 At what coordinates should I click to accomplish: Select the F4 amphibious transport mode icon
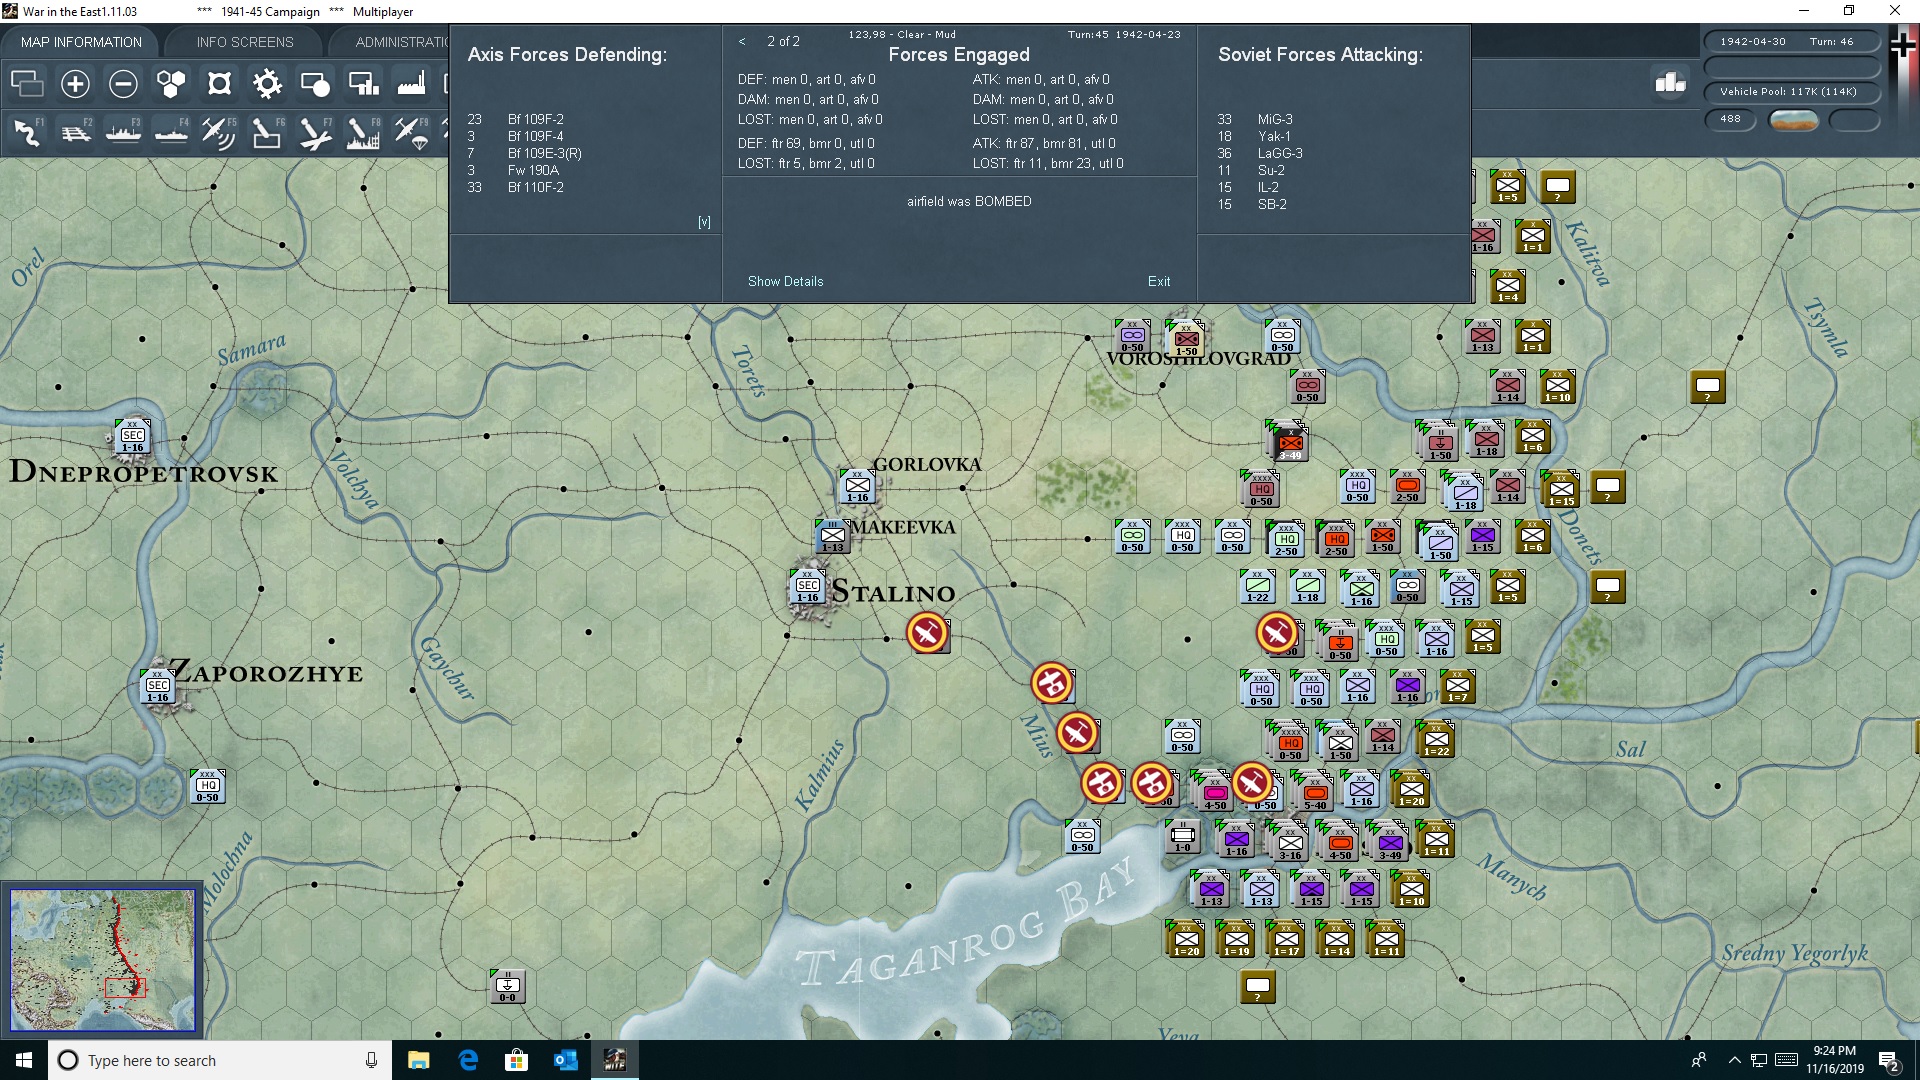[x=171, y=133]
